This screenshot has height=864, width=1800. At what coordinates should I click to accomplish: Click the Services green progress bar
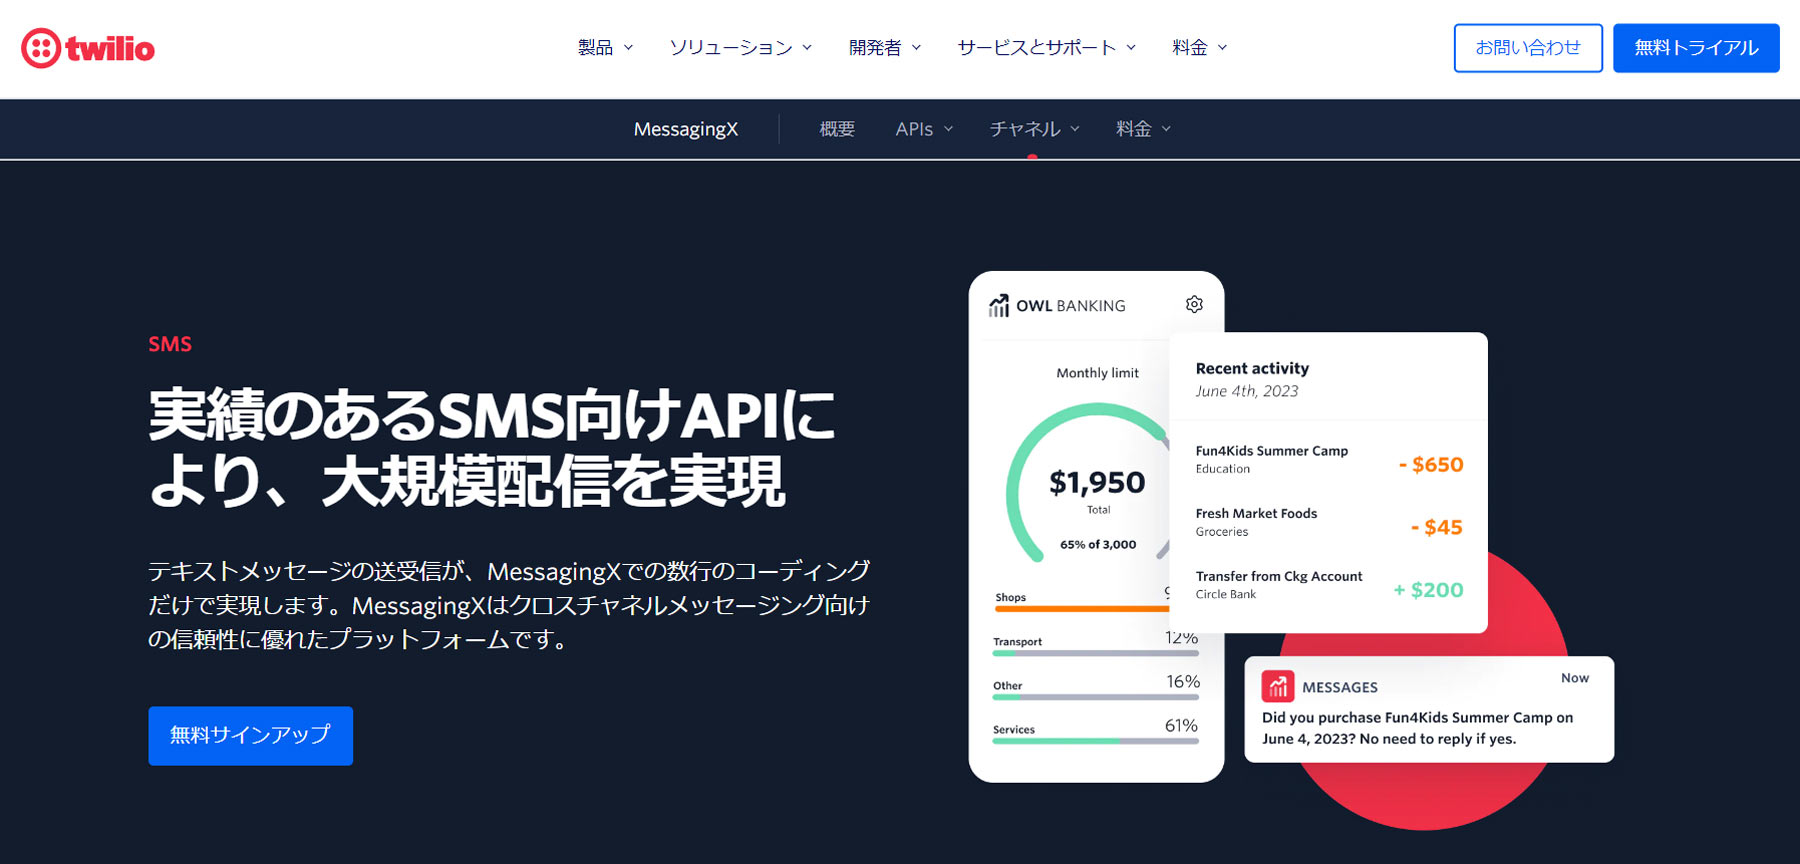click(1095, 741)
